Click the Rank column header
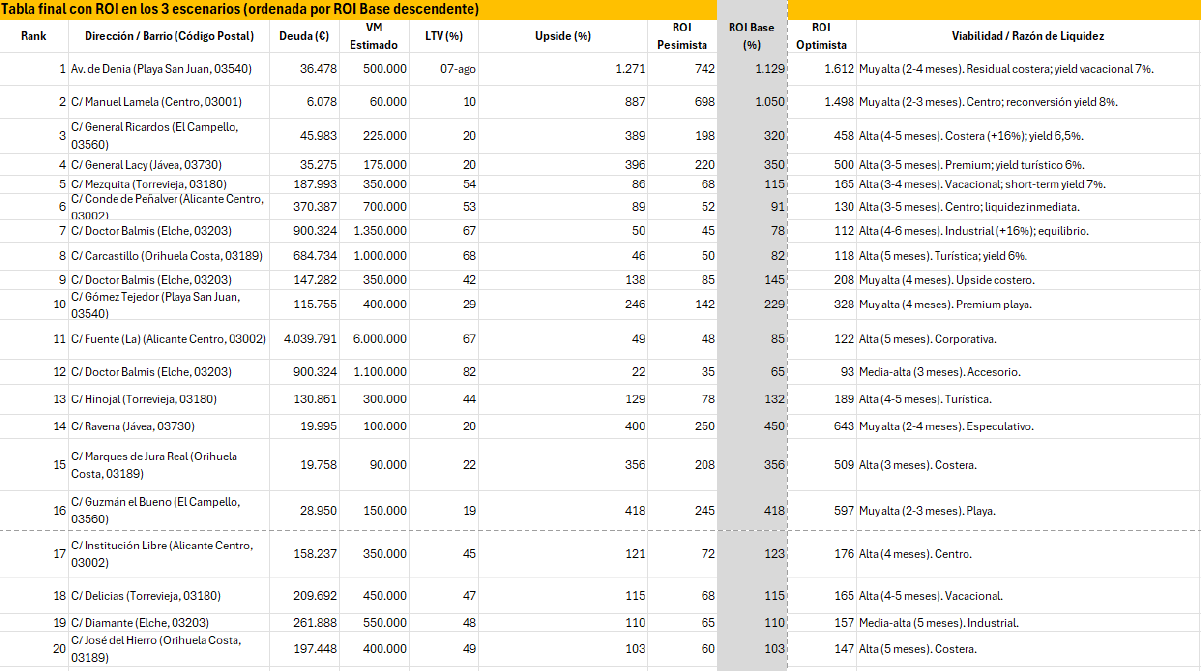1201x672 pixels. pyautogui.click(x=34, y=36)
